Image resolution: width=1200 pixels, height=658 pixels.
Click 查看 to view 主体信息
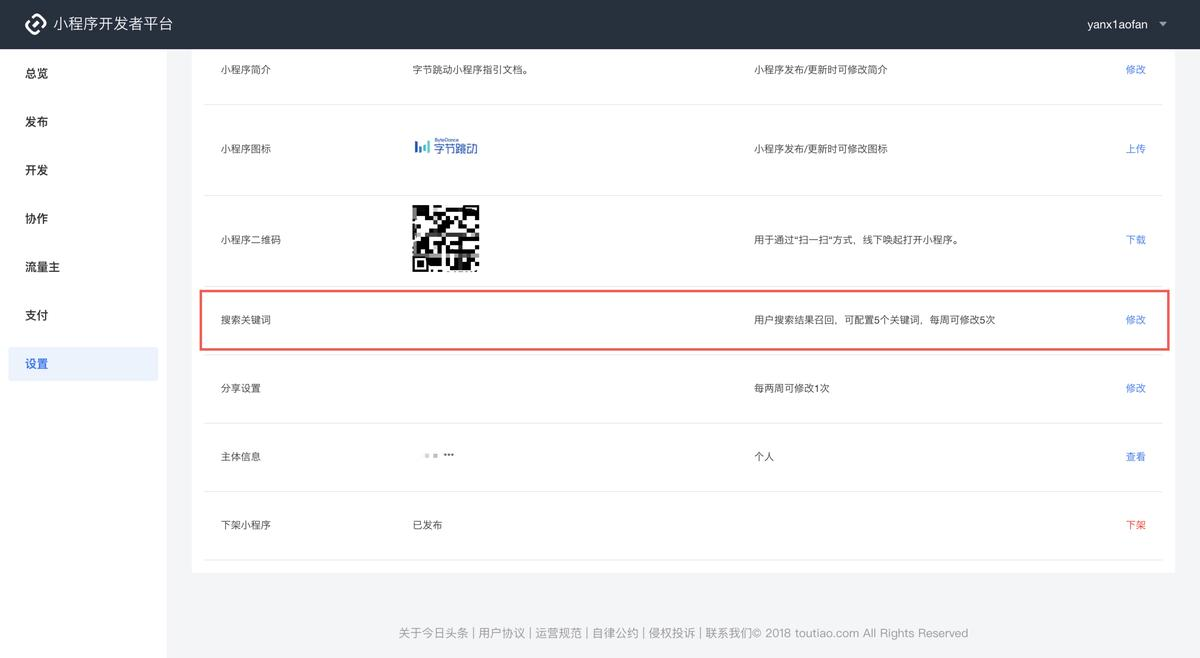1136,456
